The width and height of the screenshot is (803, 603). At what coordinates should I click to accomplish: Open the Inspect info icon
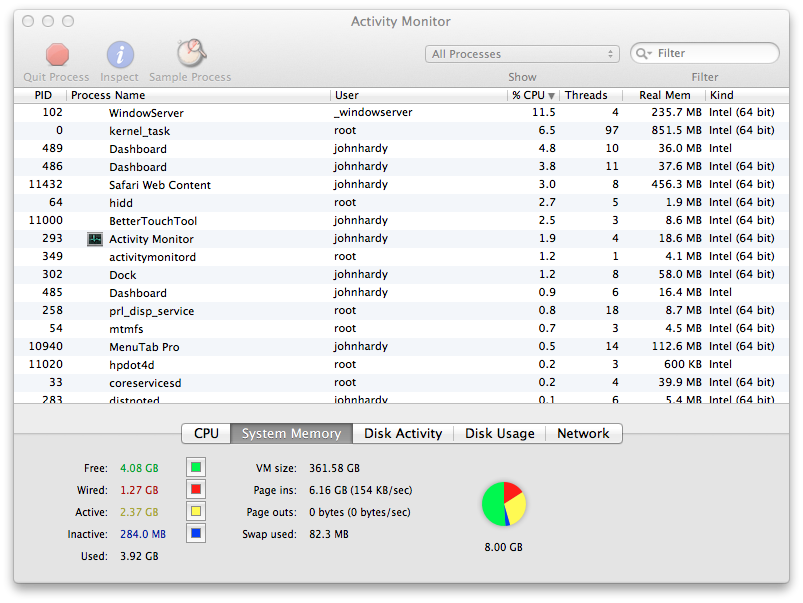tap(120, 55)
